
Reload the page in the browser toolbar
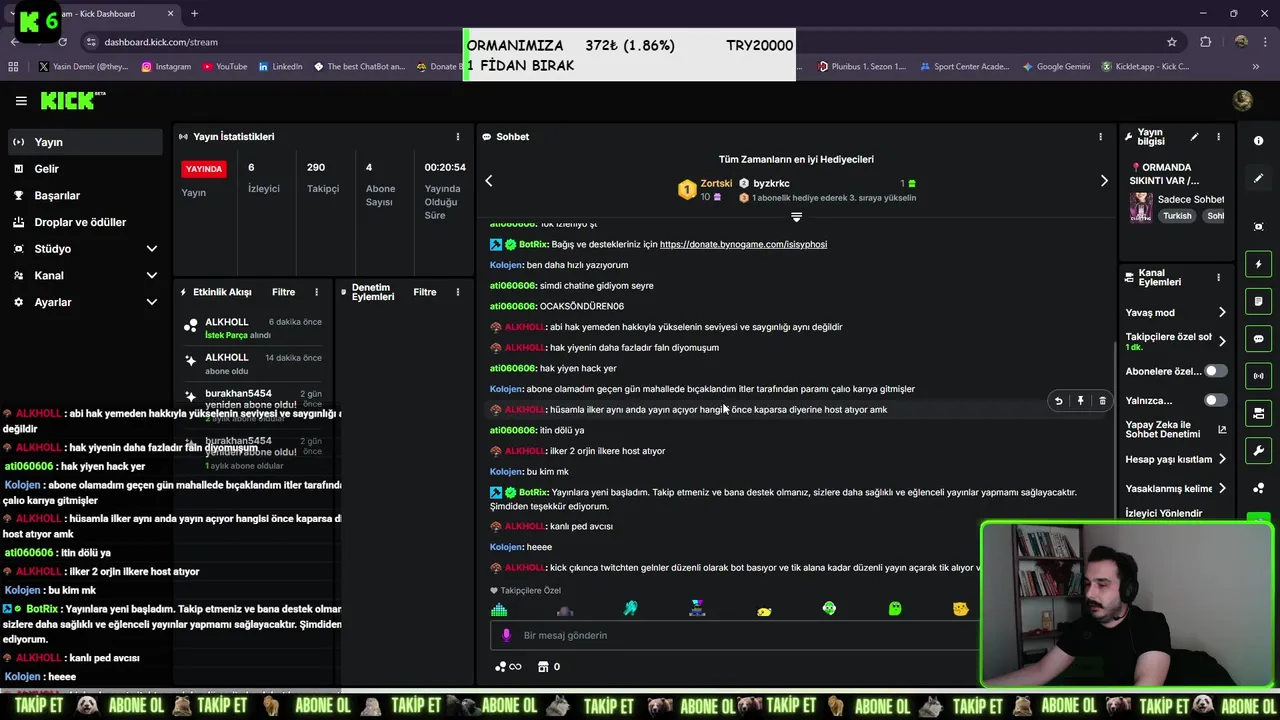[62, 42]
